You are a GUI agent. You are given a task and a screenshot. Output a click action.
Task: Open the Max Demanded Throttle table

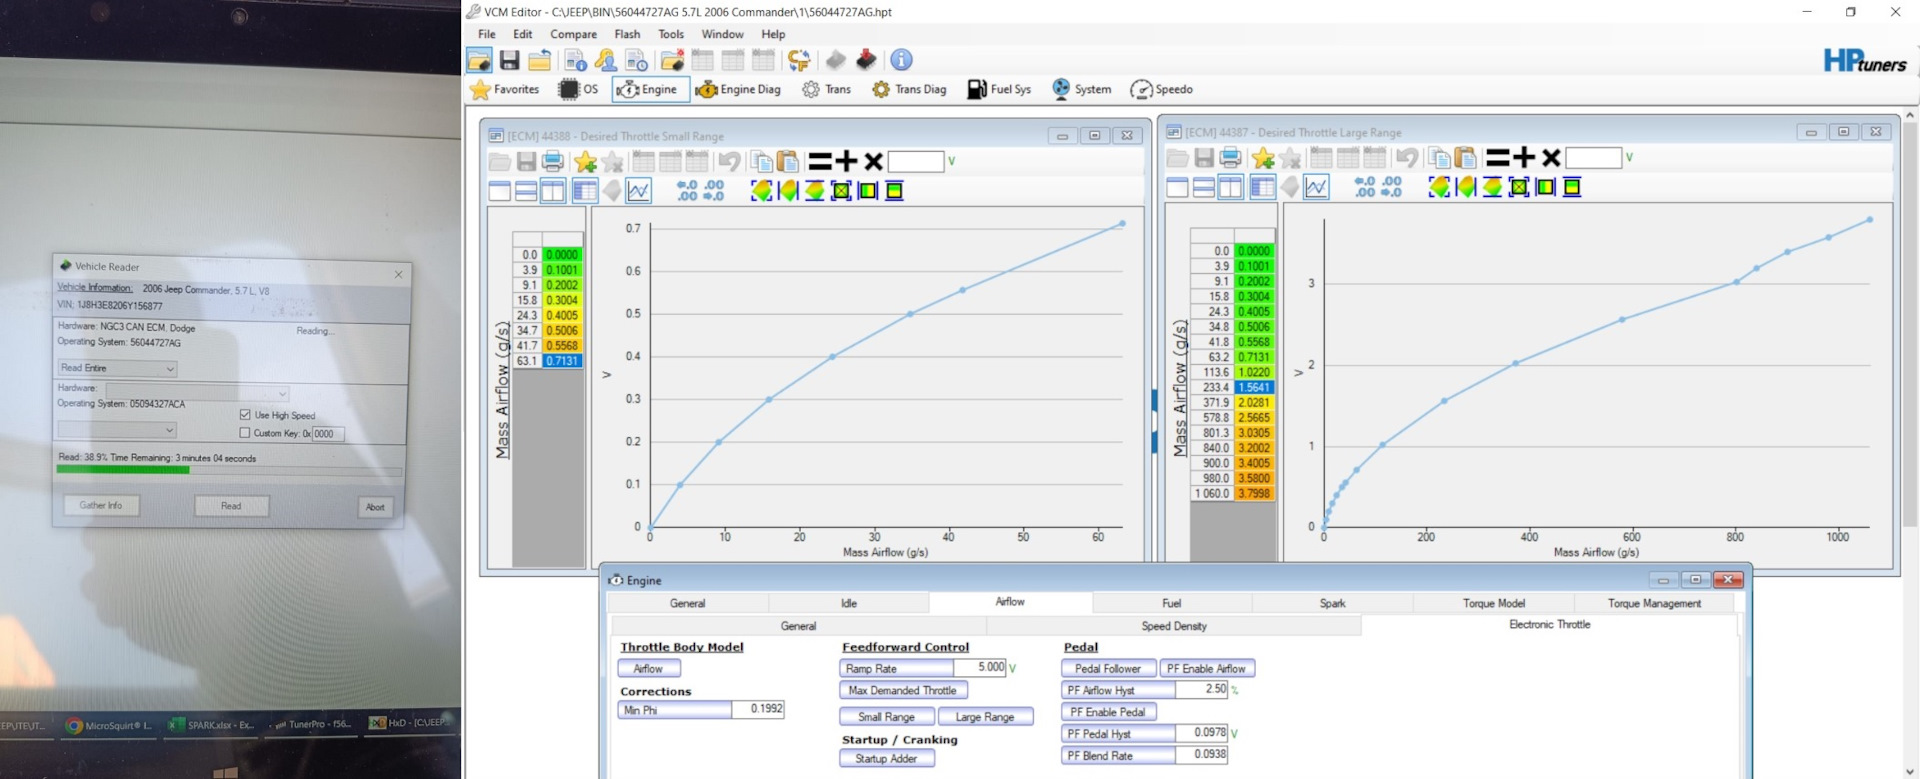902,690
